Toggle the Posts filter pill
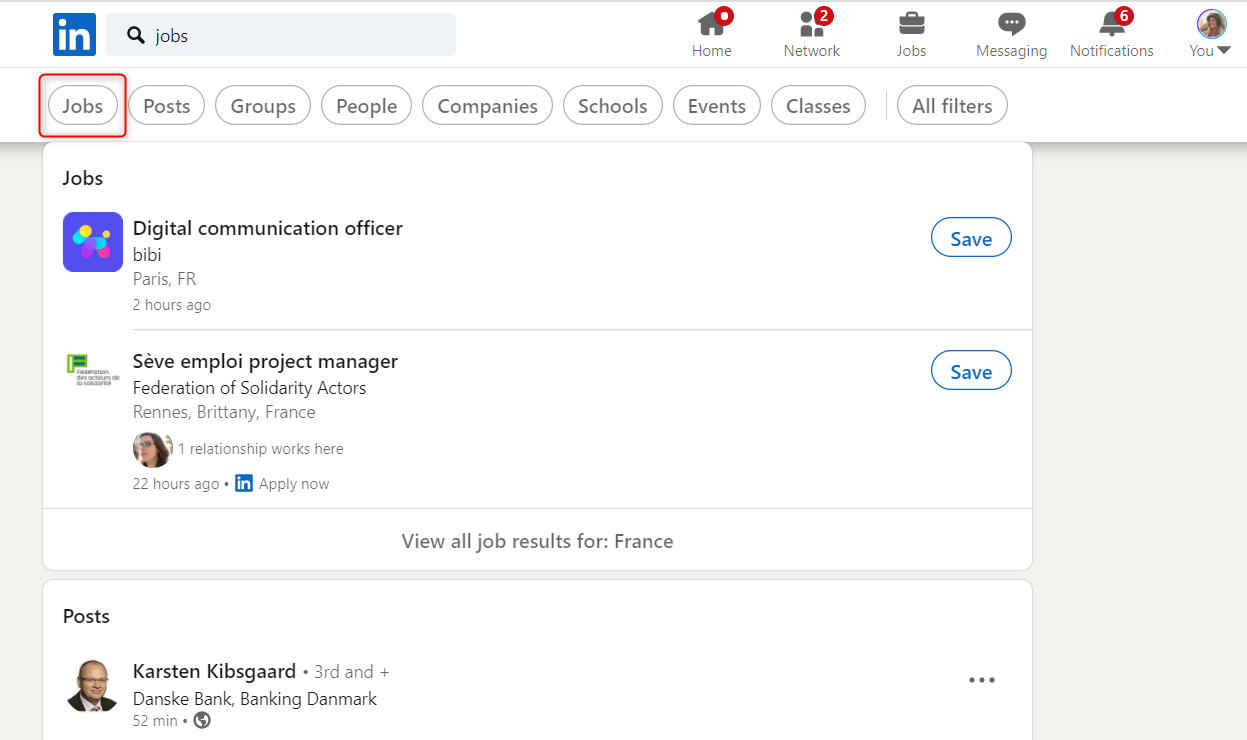This screenshot has height=740, width=1247. [166, 106]
